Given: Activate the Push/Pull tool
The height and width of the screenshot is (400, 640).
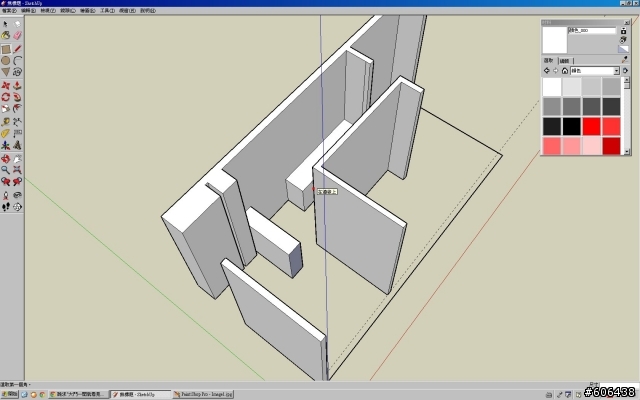Looking at the screenshot, I should 17,86.
